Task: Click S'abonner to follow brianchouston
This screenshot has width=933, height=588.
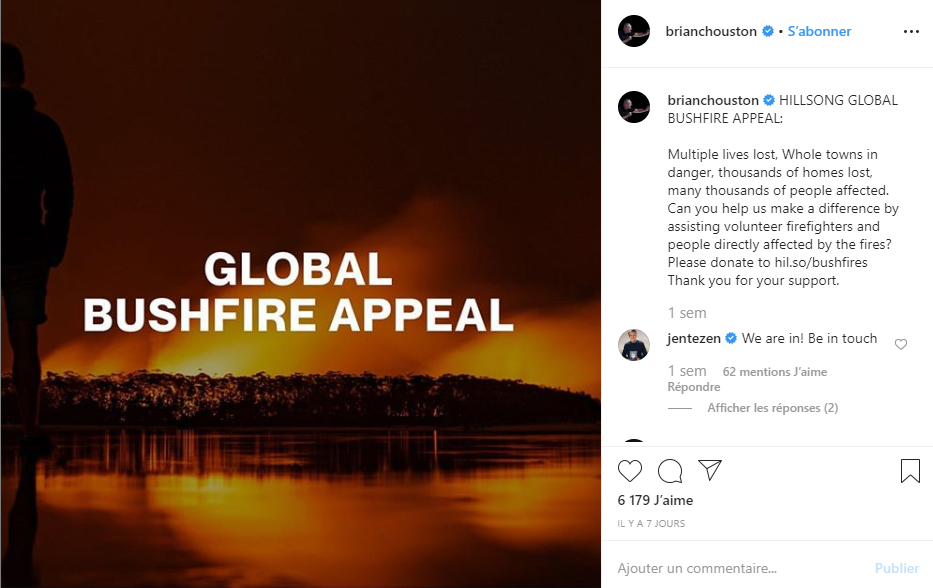Action: coord(819,32)
